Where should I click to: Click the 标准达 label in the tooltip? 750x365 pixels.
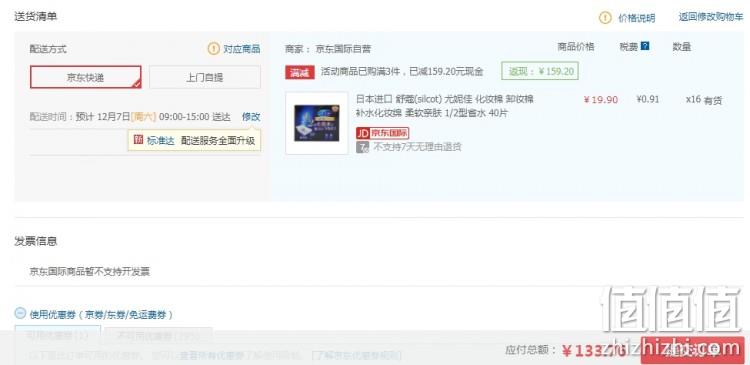coord(160,141)
